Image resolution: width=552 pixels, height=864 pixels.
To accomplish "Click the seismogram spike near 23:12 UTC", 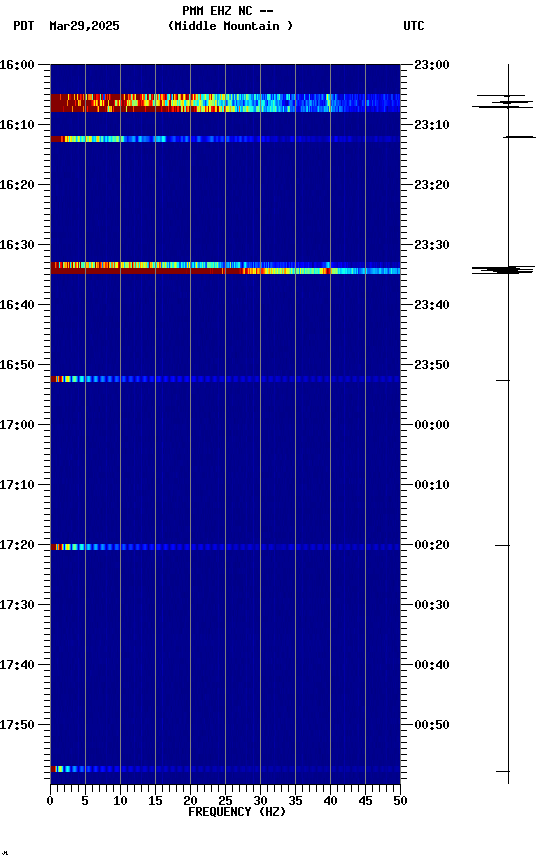I will [519, 137].
